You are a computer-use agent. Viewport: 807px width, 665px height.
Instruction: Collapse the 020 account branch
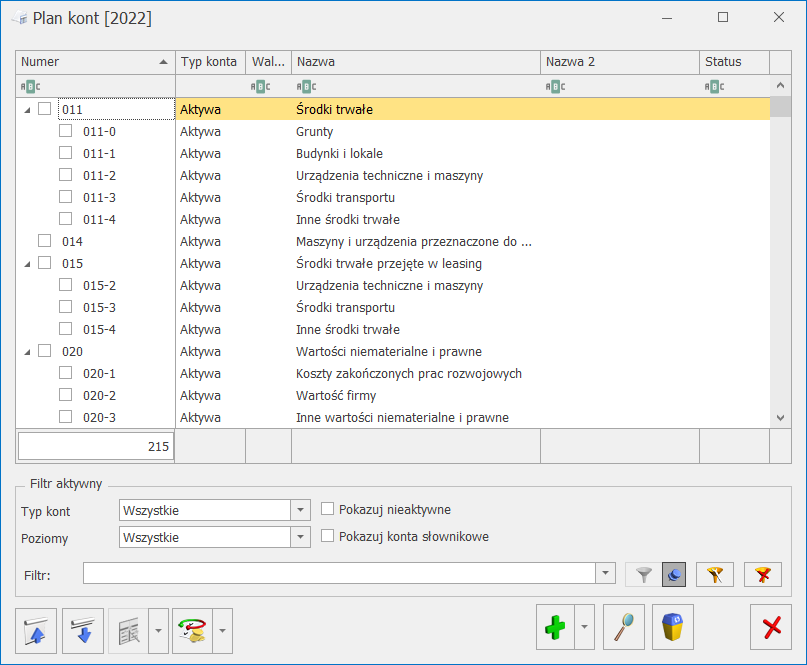click(27, 352)
